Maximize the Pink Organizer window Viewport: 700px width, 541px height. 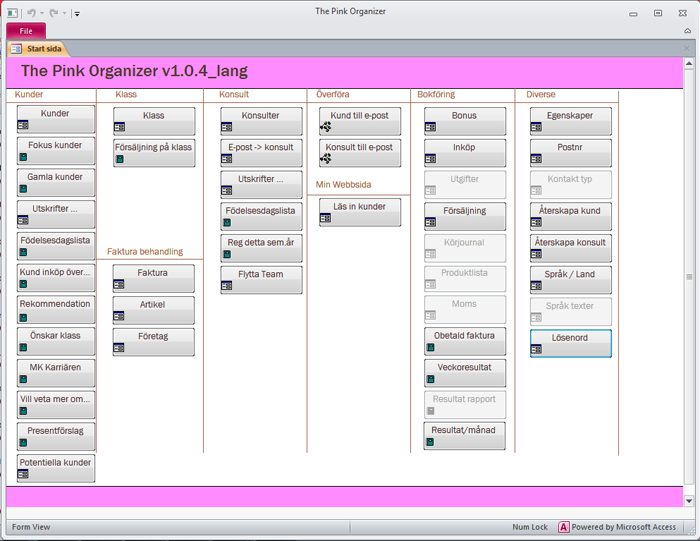coord(658,13)
